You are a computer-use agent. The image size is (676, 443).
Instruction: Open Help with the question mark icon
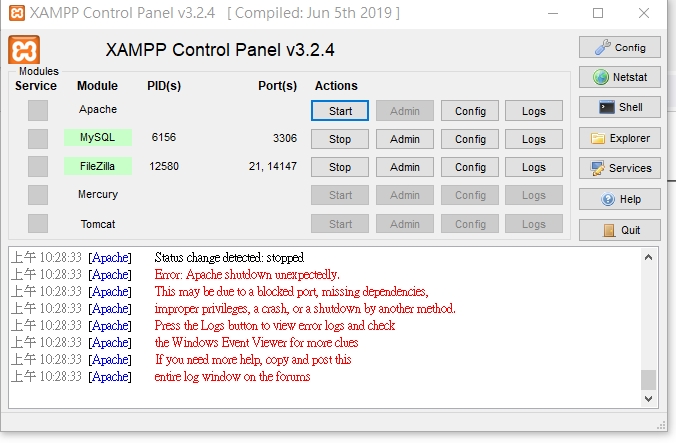pos(620,199)
